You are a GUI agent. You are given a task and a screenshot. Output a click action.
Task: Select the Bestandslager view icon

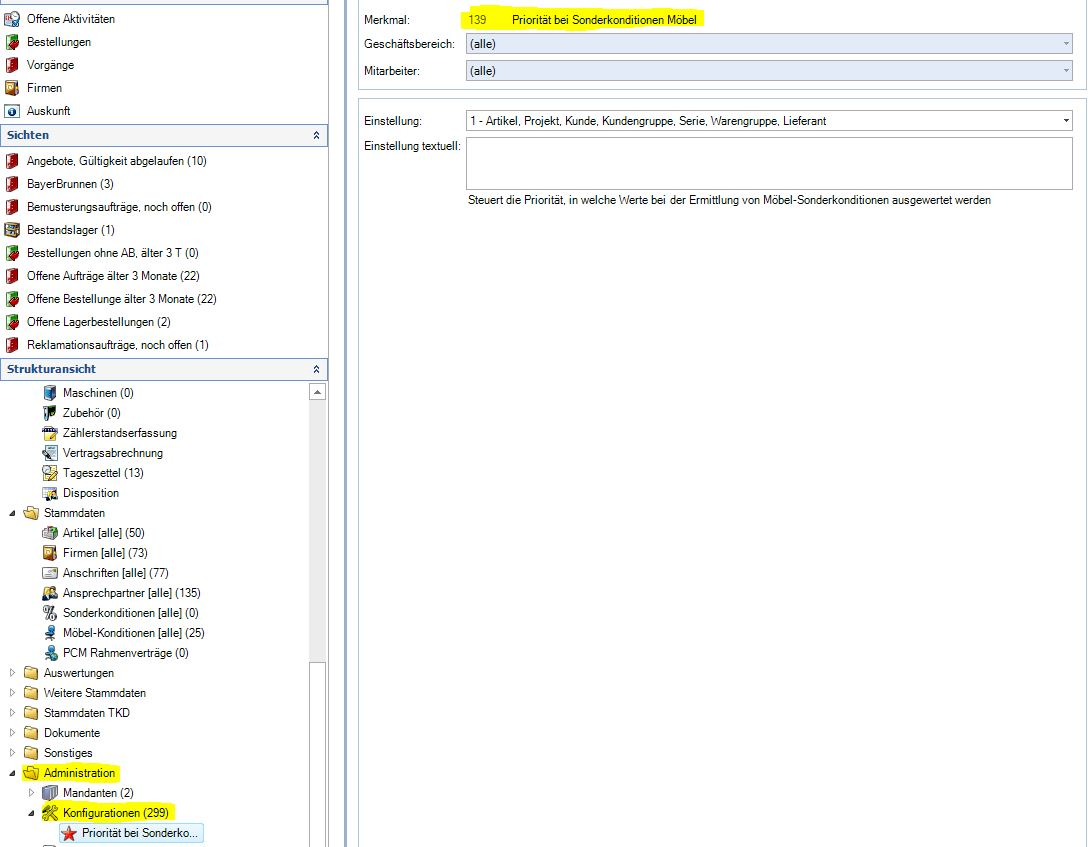tap(12, 230)
